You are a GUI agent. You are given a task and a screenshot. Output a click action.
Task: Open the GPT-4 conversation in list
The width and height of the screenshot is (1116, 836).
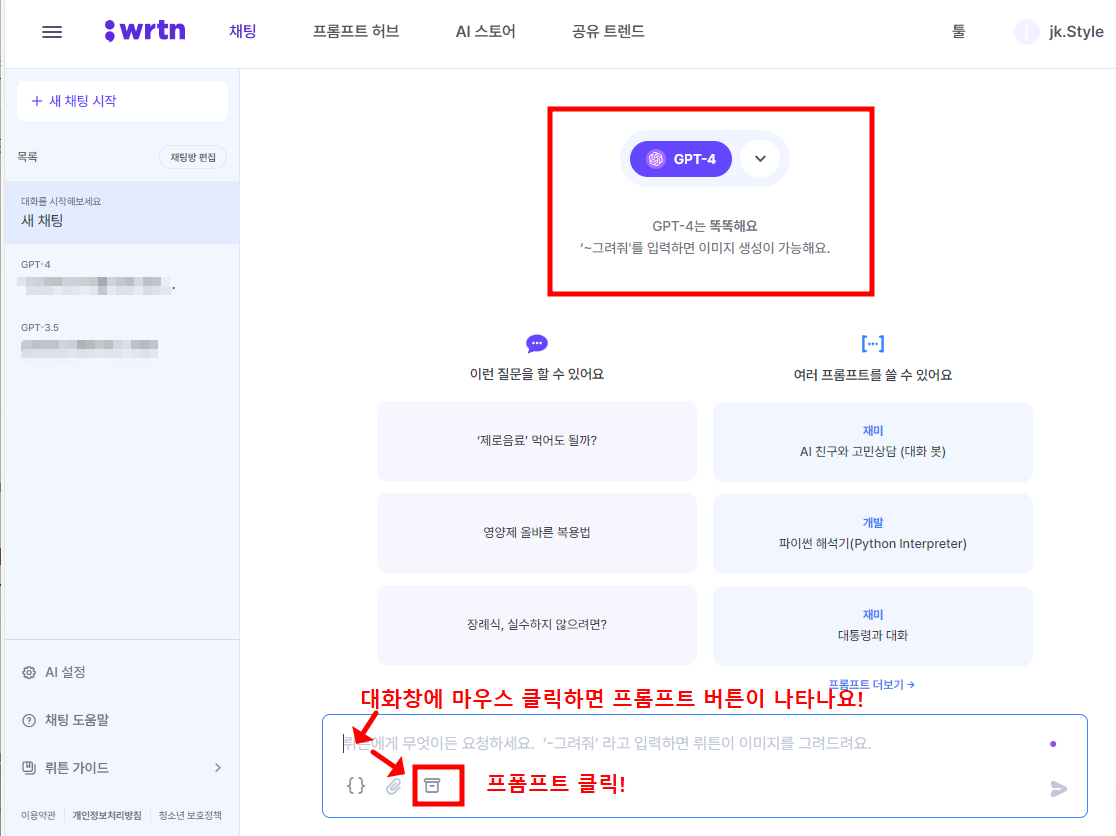(x=122, y=276)
